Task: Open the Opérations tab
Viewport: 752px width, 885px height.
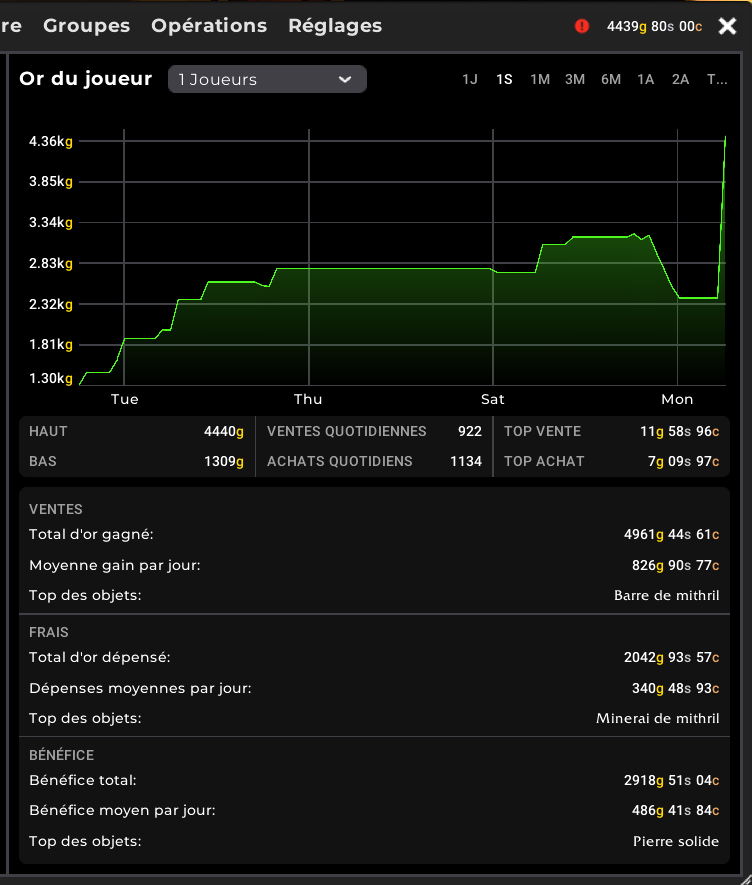Action: [209, 26]
